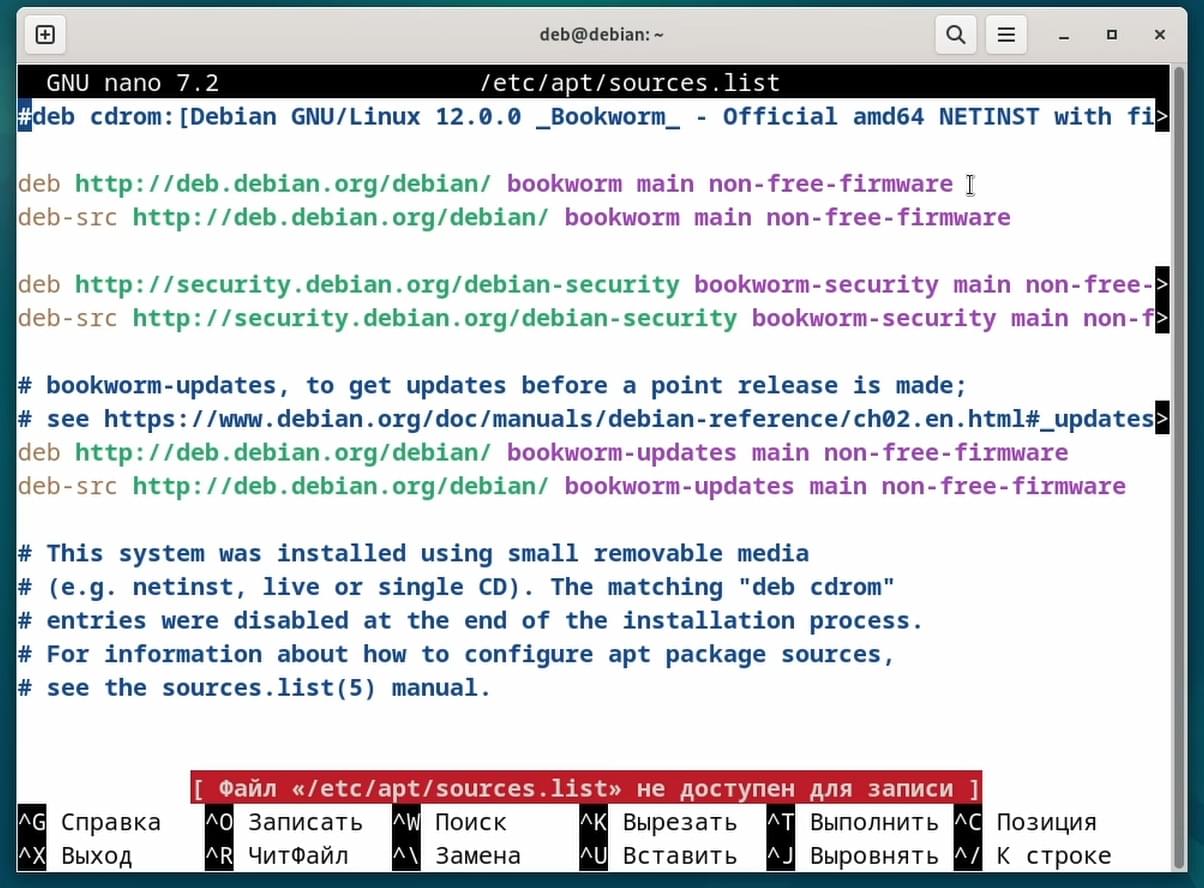This screenshot has width=1204, height=888.
Task: Open the terminal hamburger menu
Action: pyautogui.click(x=1006, y=35)
